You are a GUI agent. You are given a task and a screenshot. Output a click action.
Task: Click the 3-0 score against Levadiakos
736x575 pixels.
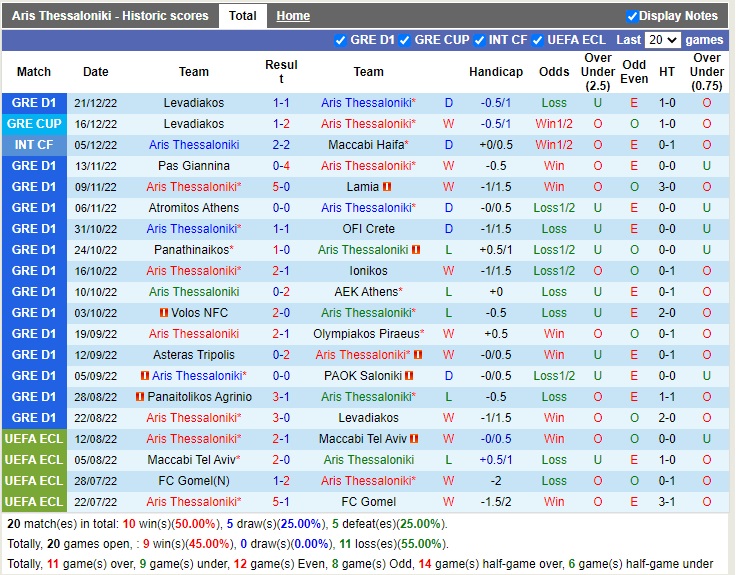tap(281, 418)
